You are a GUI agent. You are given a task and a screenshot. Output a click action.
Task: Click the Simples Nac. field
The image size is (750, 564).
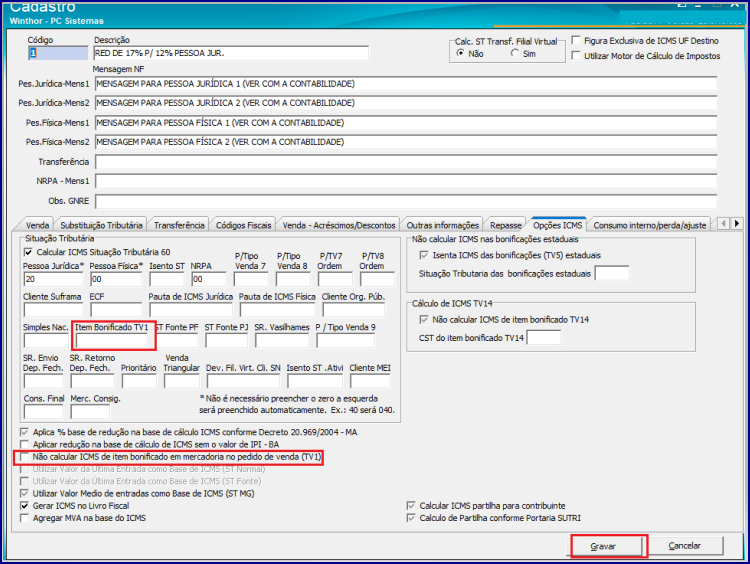point(46,340)
